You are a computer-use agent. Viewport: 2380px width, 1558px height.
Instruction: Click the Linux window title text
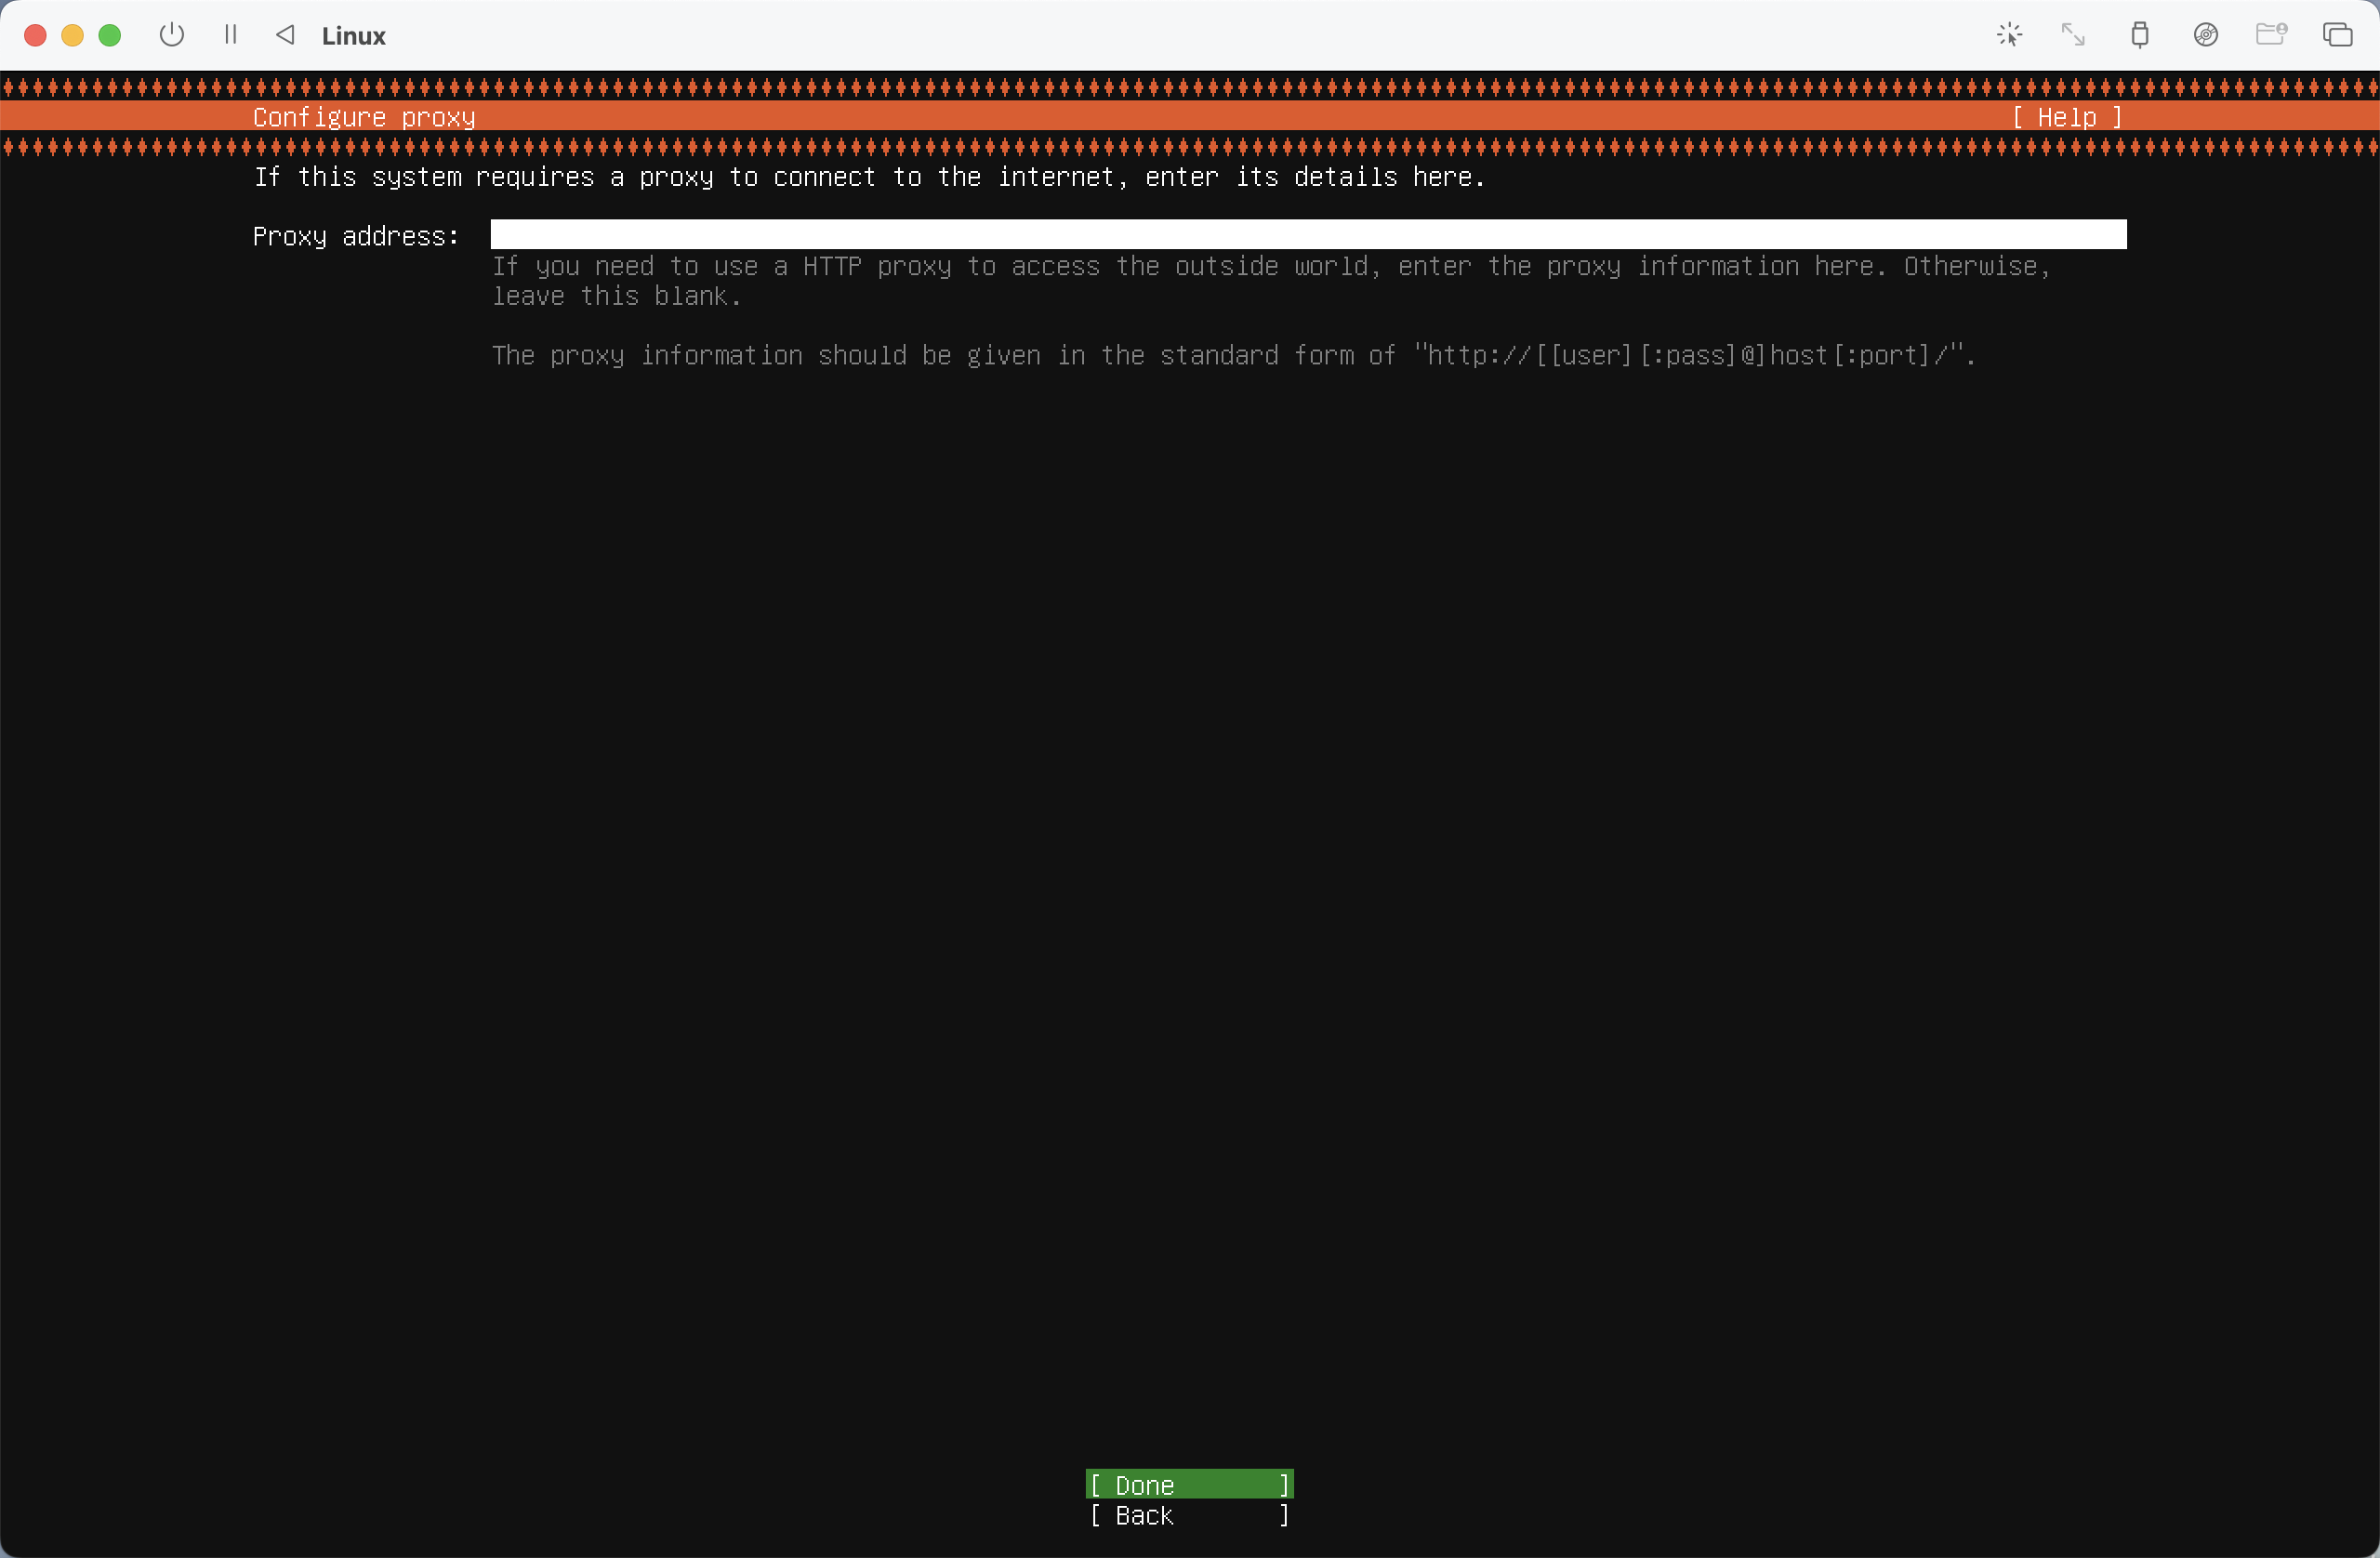[353, 36]
